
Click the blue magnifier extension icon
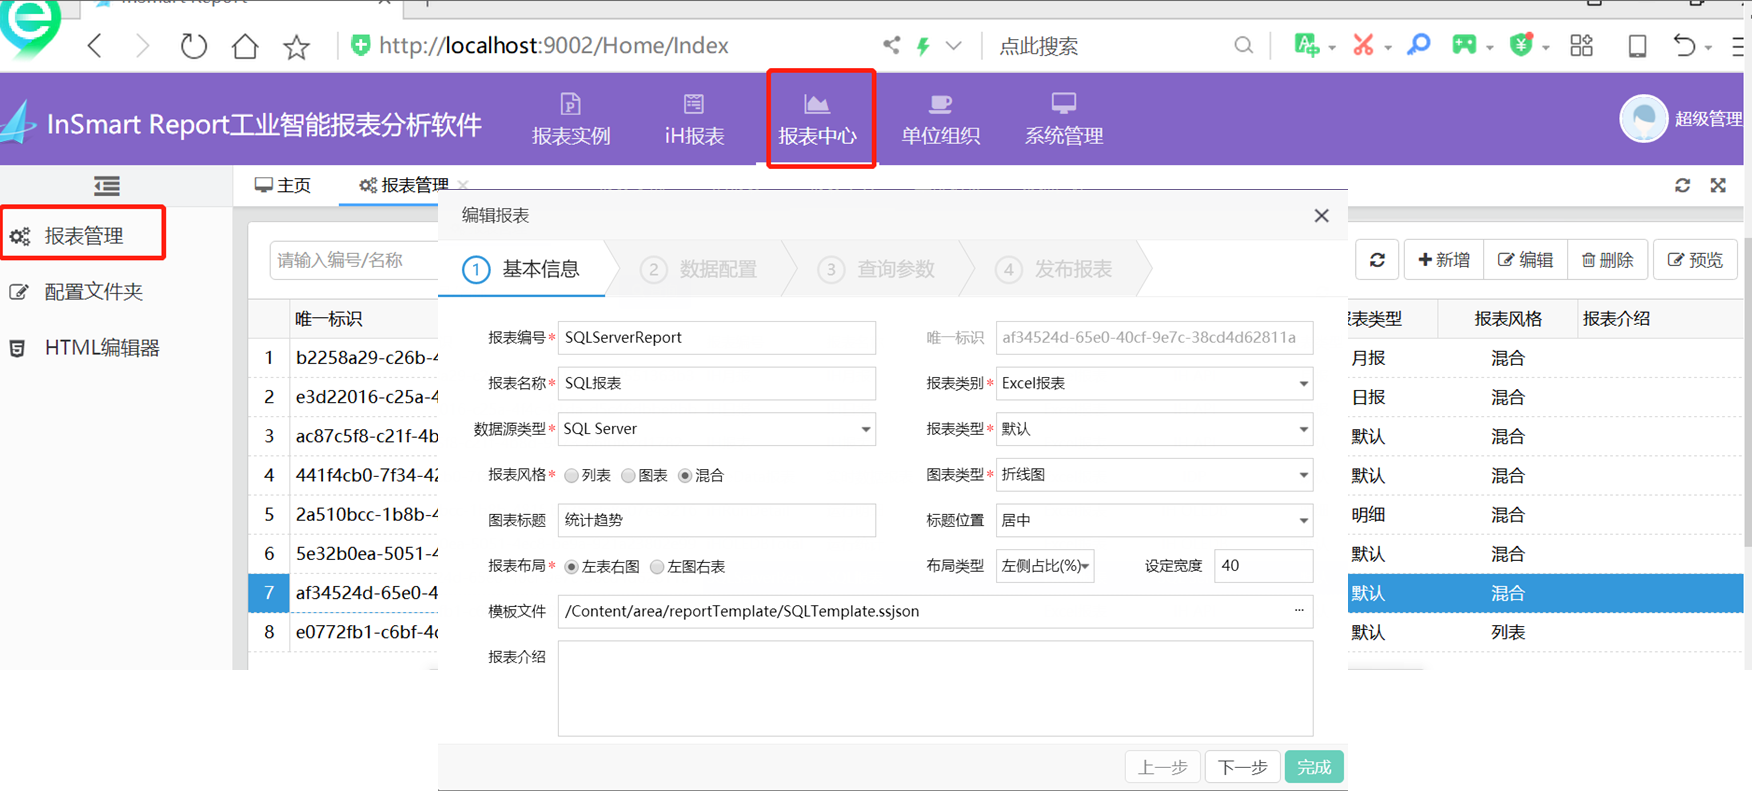[1418, 45]
